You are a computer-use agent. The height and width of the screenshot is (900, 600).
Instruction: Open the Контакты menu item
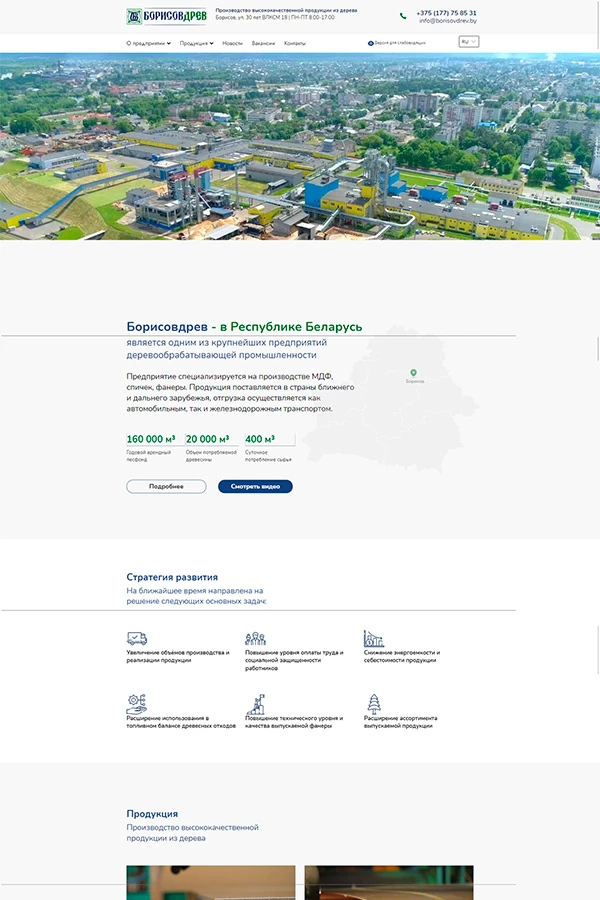pos(295,43)
